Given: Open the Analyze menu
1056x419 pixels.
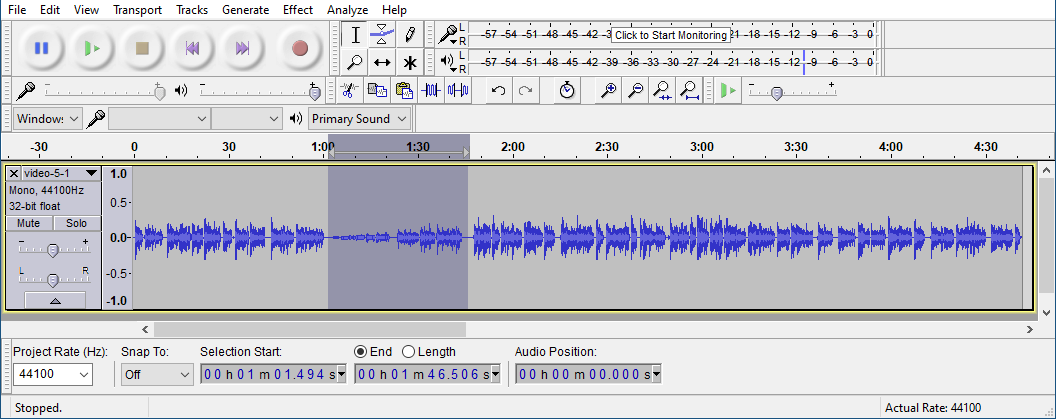Looking at the screenshot, I should pyautogui.click(x=348, y=9).
